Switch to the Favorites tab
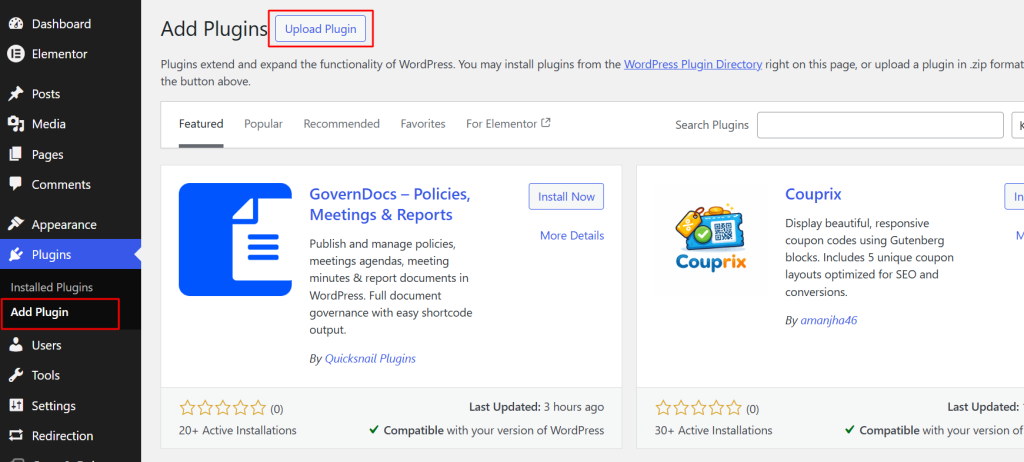Image resolution: width=1024 pixels, height=462 pixels. click(423, 124)
